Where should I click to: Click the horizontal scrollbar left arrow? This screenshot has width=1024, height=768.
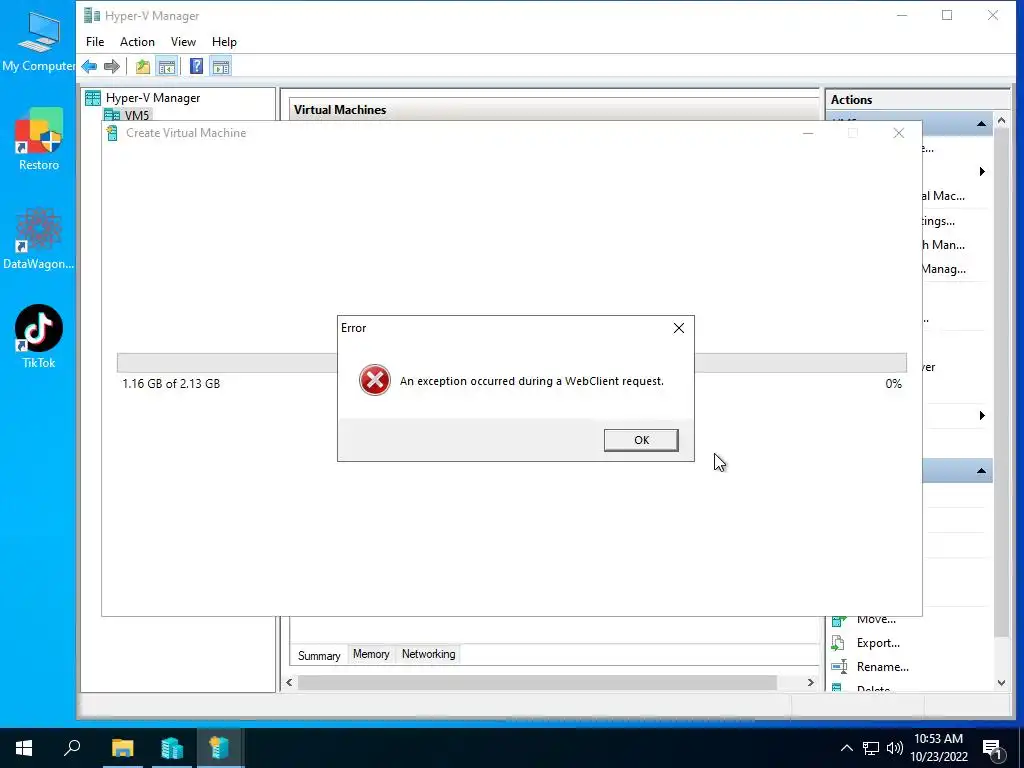pos(289,682)
